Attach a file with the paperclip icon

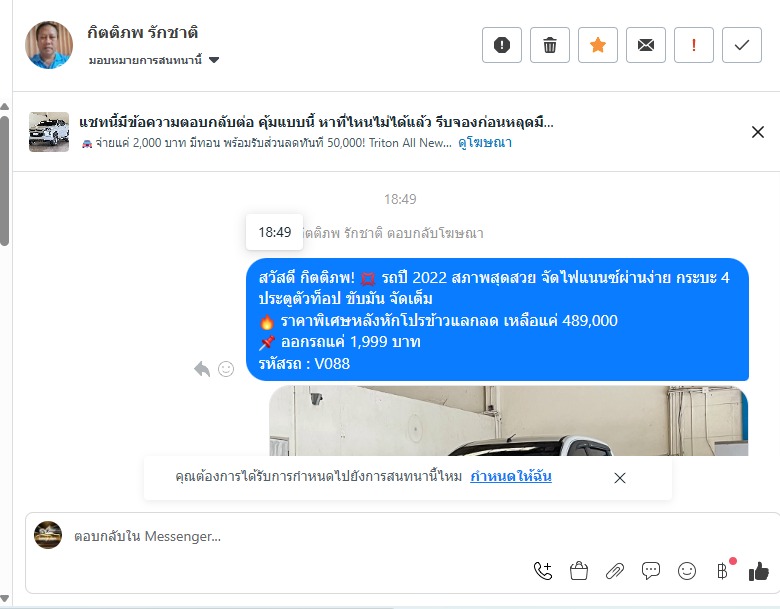[615, 571]
